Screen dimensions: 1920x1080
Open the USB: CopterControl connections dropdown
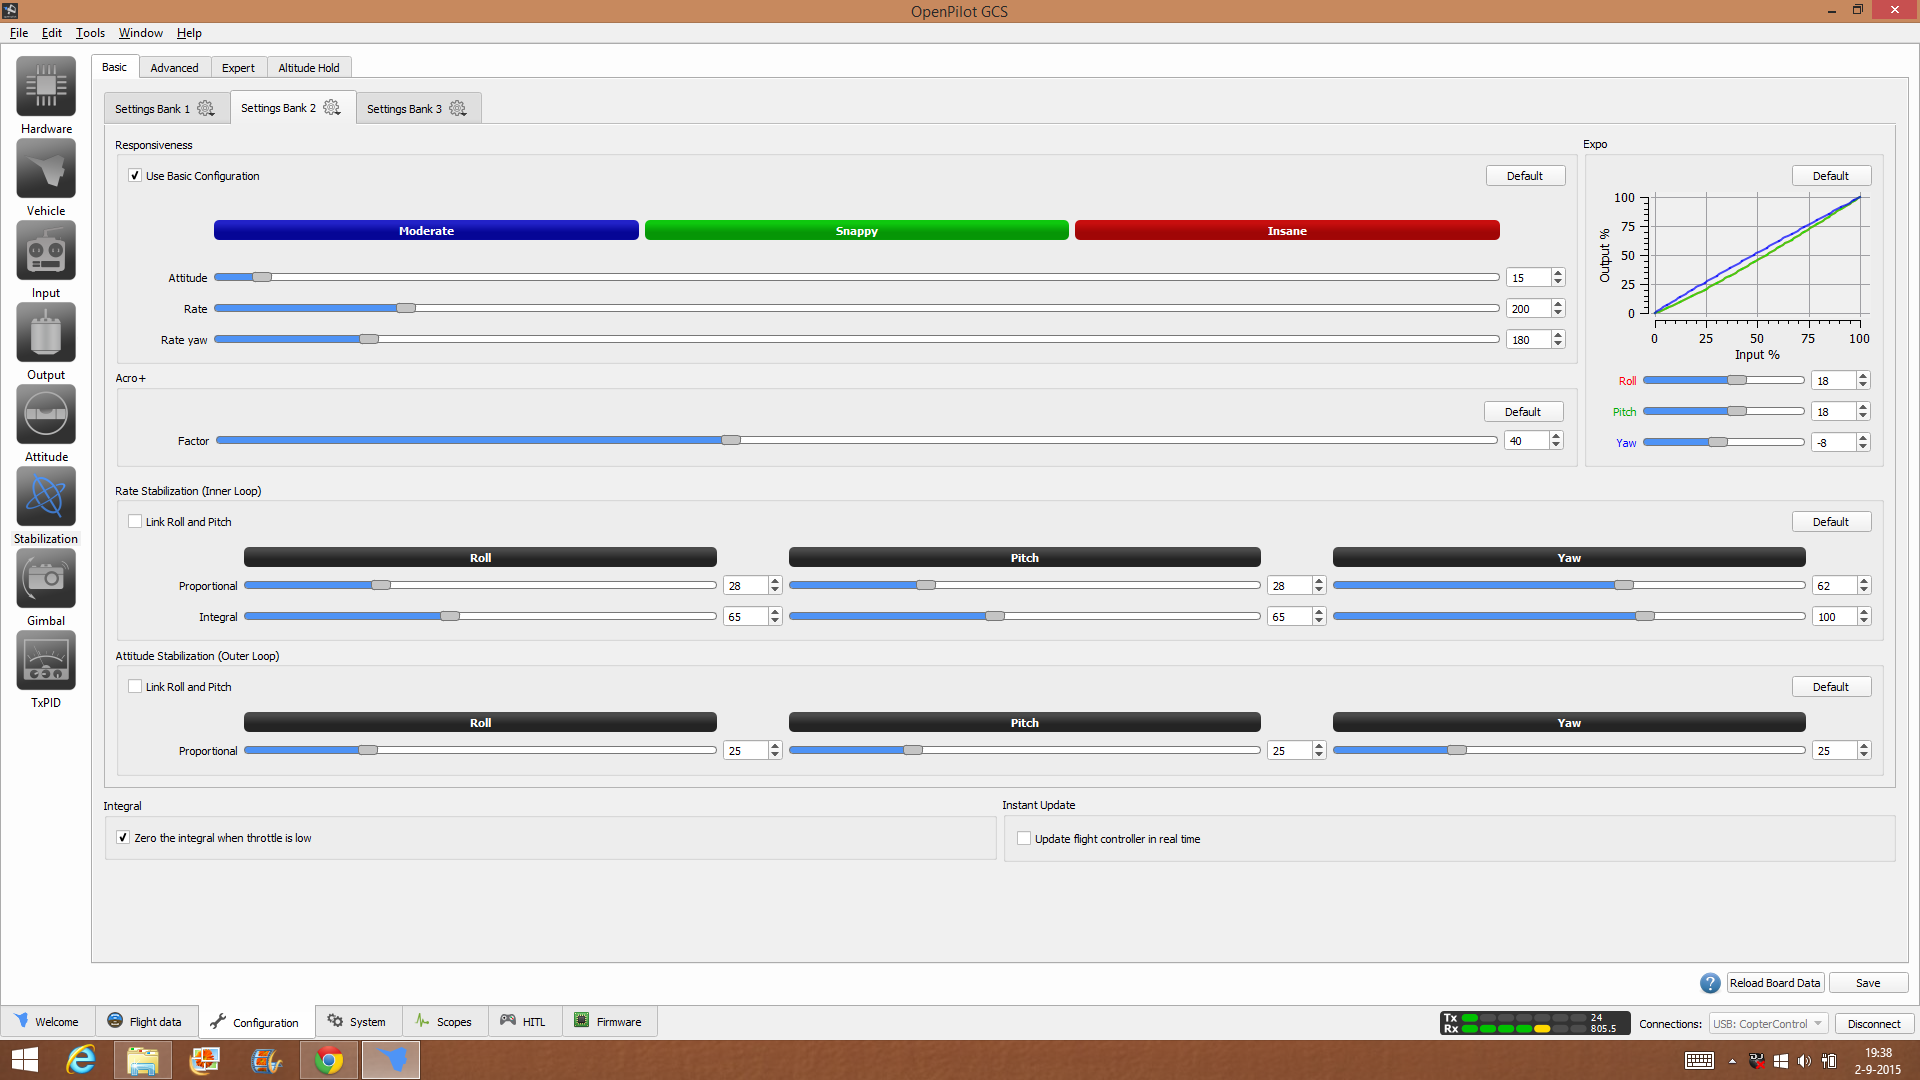pyautogui.click(x=1767, y=1023)
